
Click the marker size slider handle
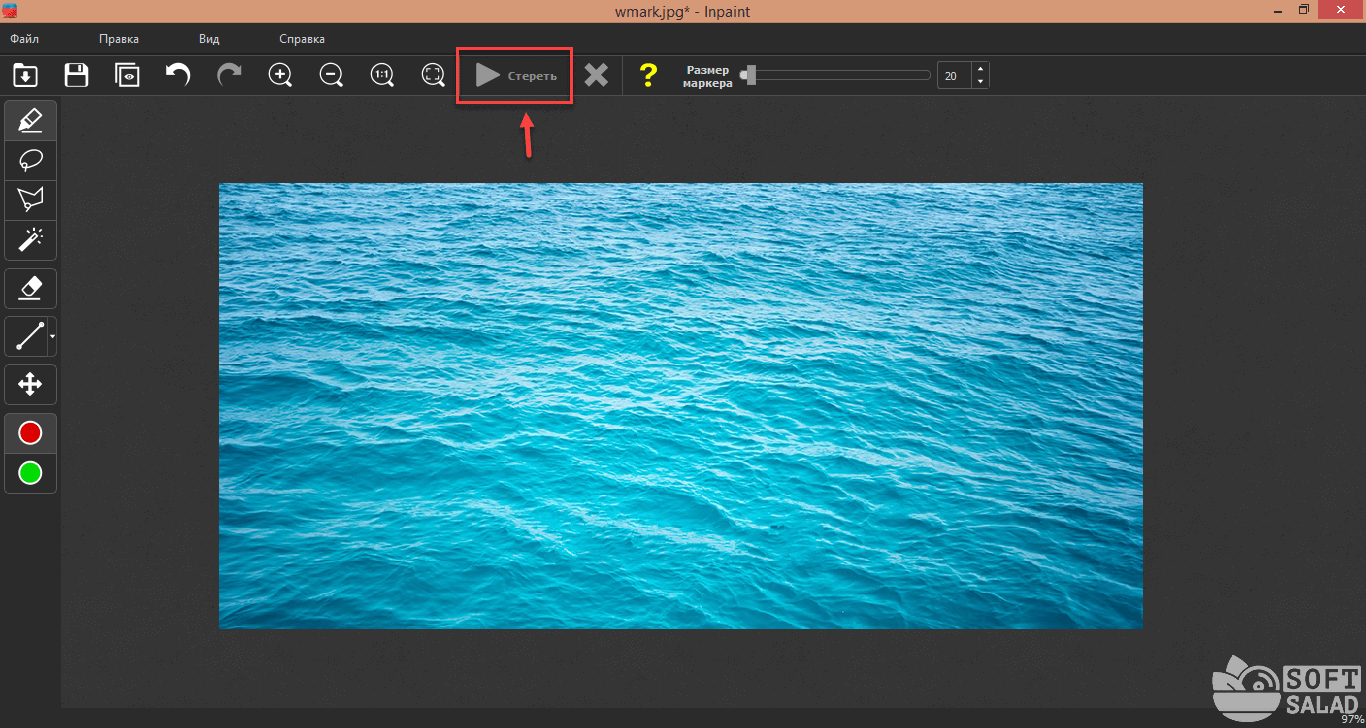pos(750,75)
